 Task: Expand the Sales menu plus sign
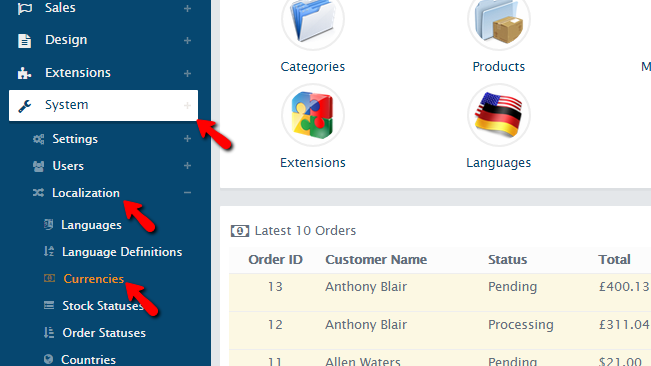click(187, 8)
